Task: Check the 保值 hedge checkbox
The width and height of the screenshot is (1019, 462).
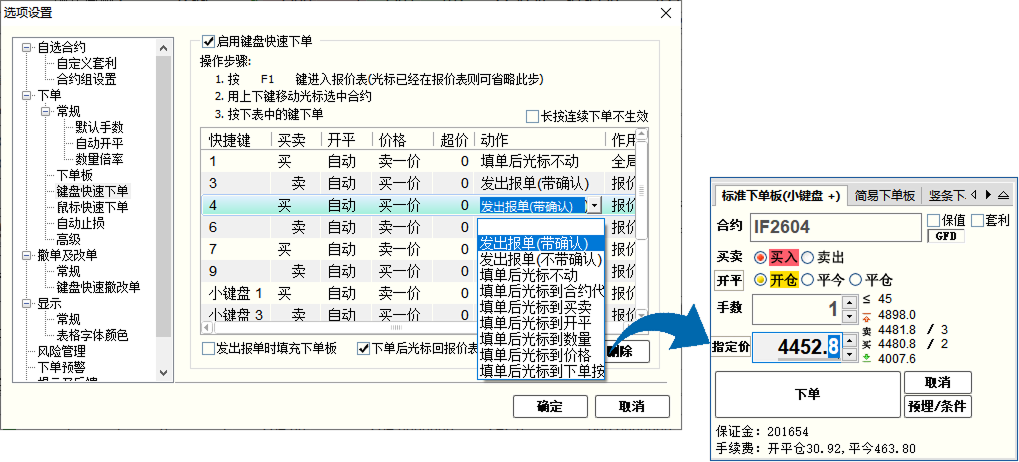Action: (x=933, y=219)
